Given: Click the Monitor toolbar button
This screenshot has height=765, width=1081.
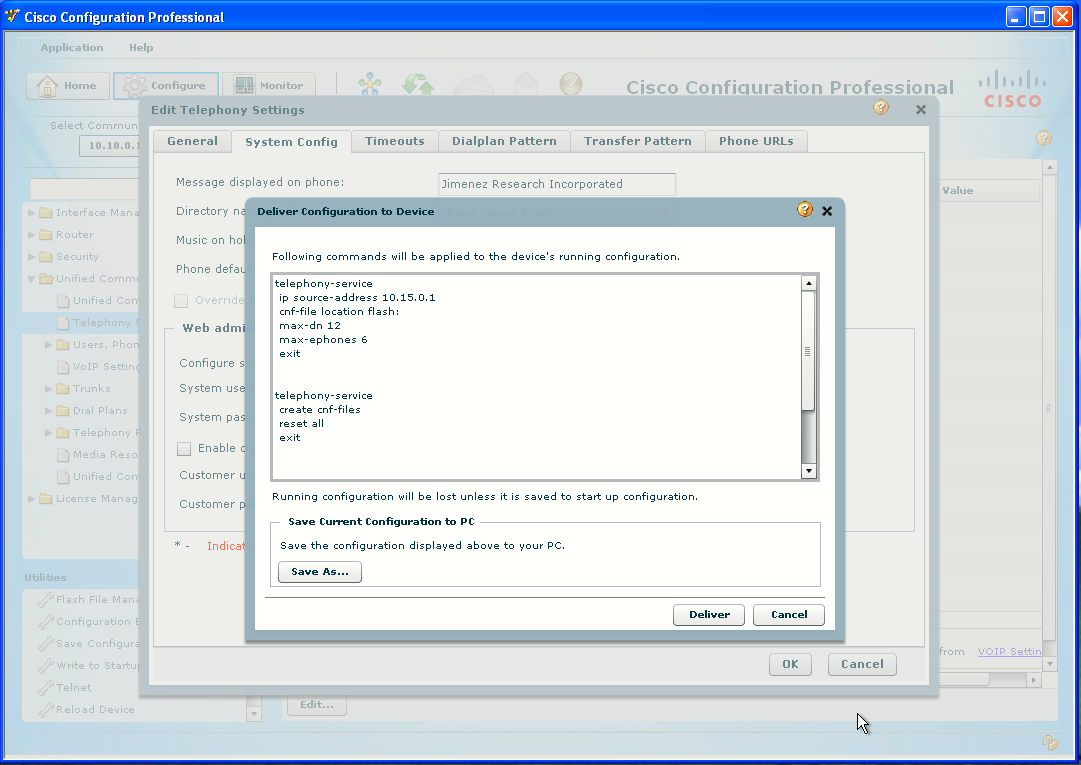Looking at the screenshot, I should [x=270, y=86].
